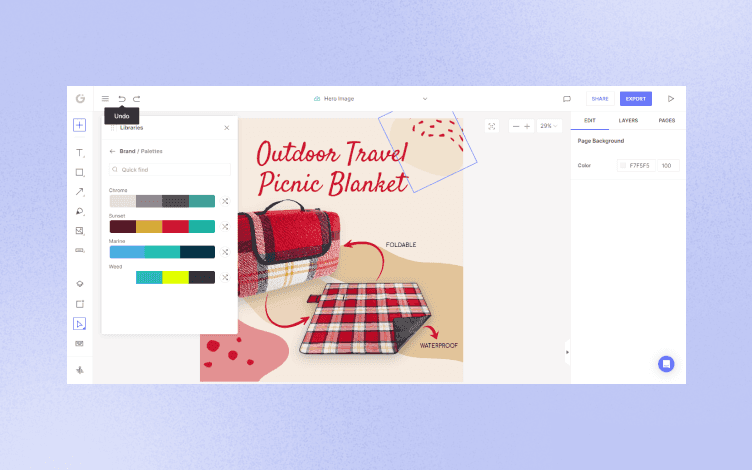Click the Page Background heading
Screen dimensions: 752x470
[600, 141]
